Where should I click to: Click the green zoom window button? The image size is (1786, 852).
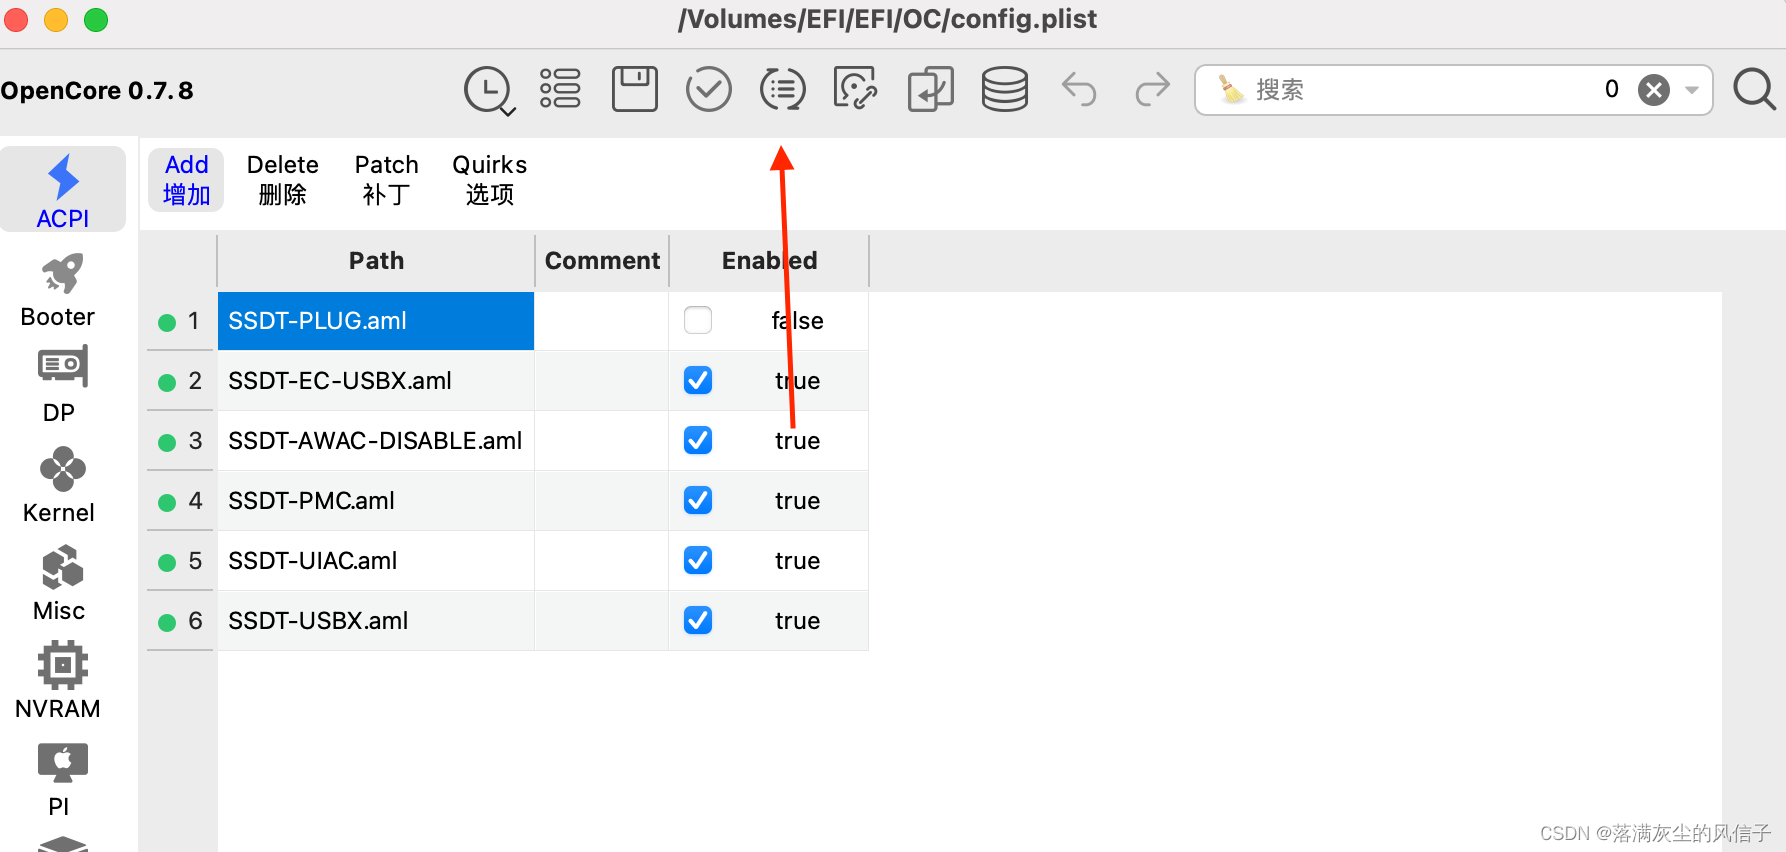(96, 20)
